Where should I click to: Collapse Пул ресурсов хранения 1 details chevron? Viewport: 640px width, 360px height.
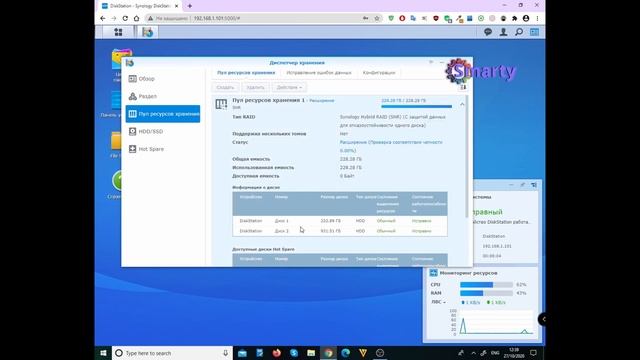pyautogui.click(x=462, y=104)
